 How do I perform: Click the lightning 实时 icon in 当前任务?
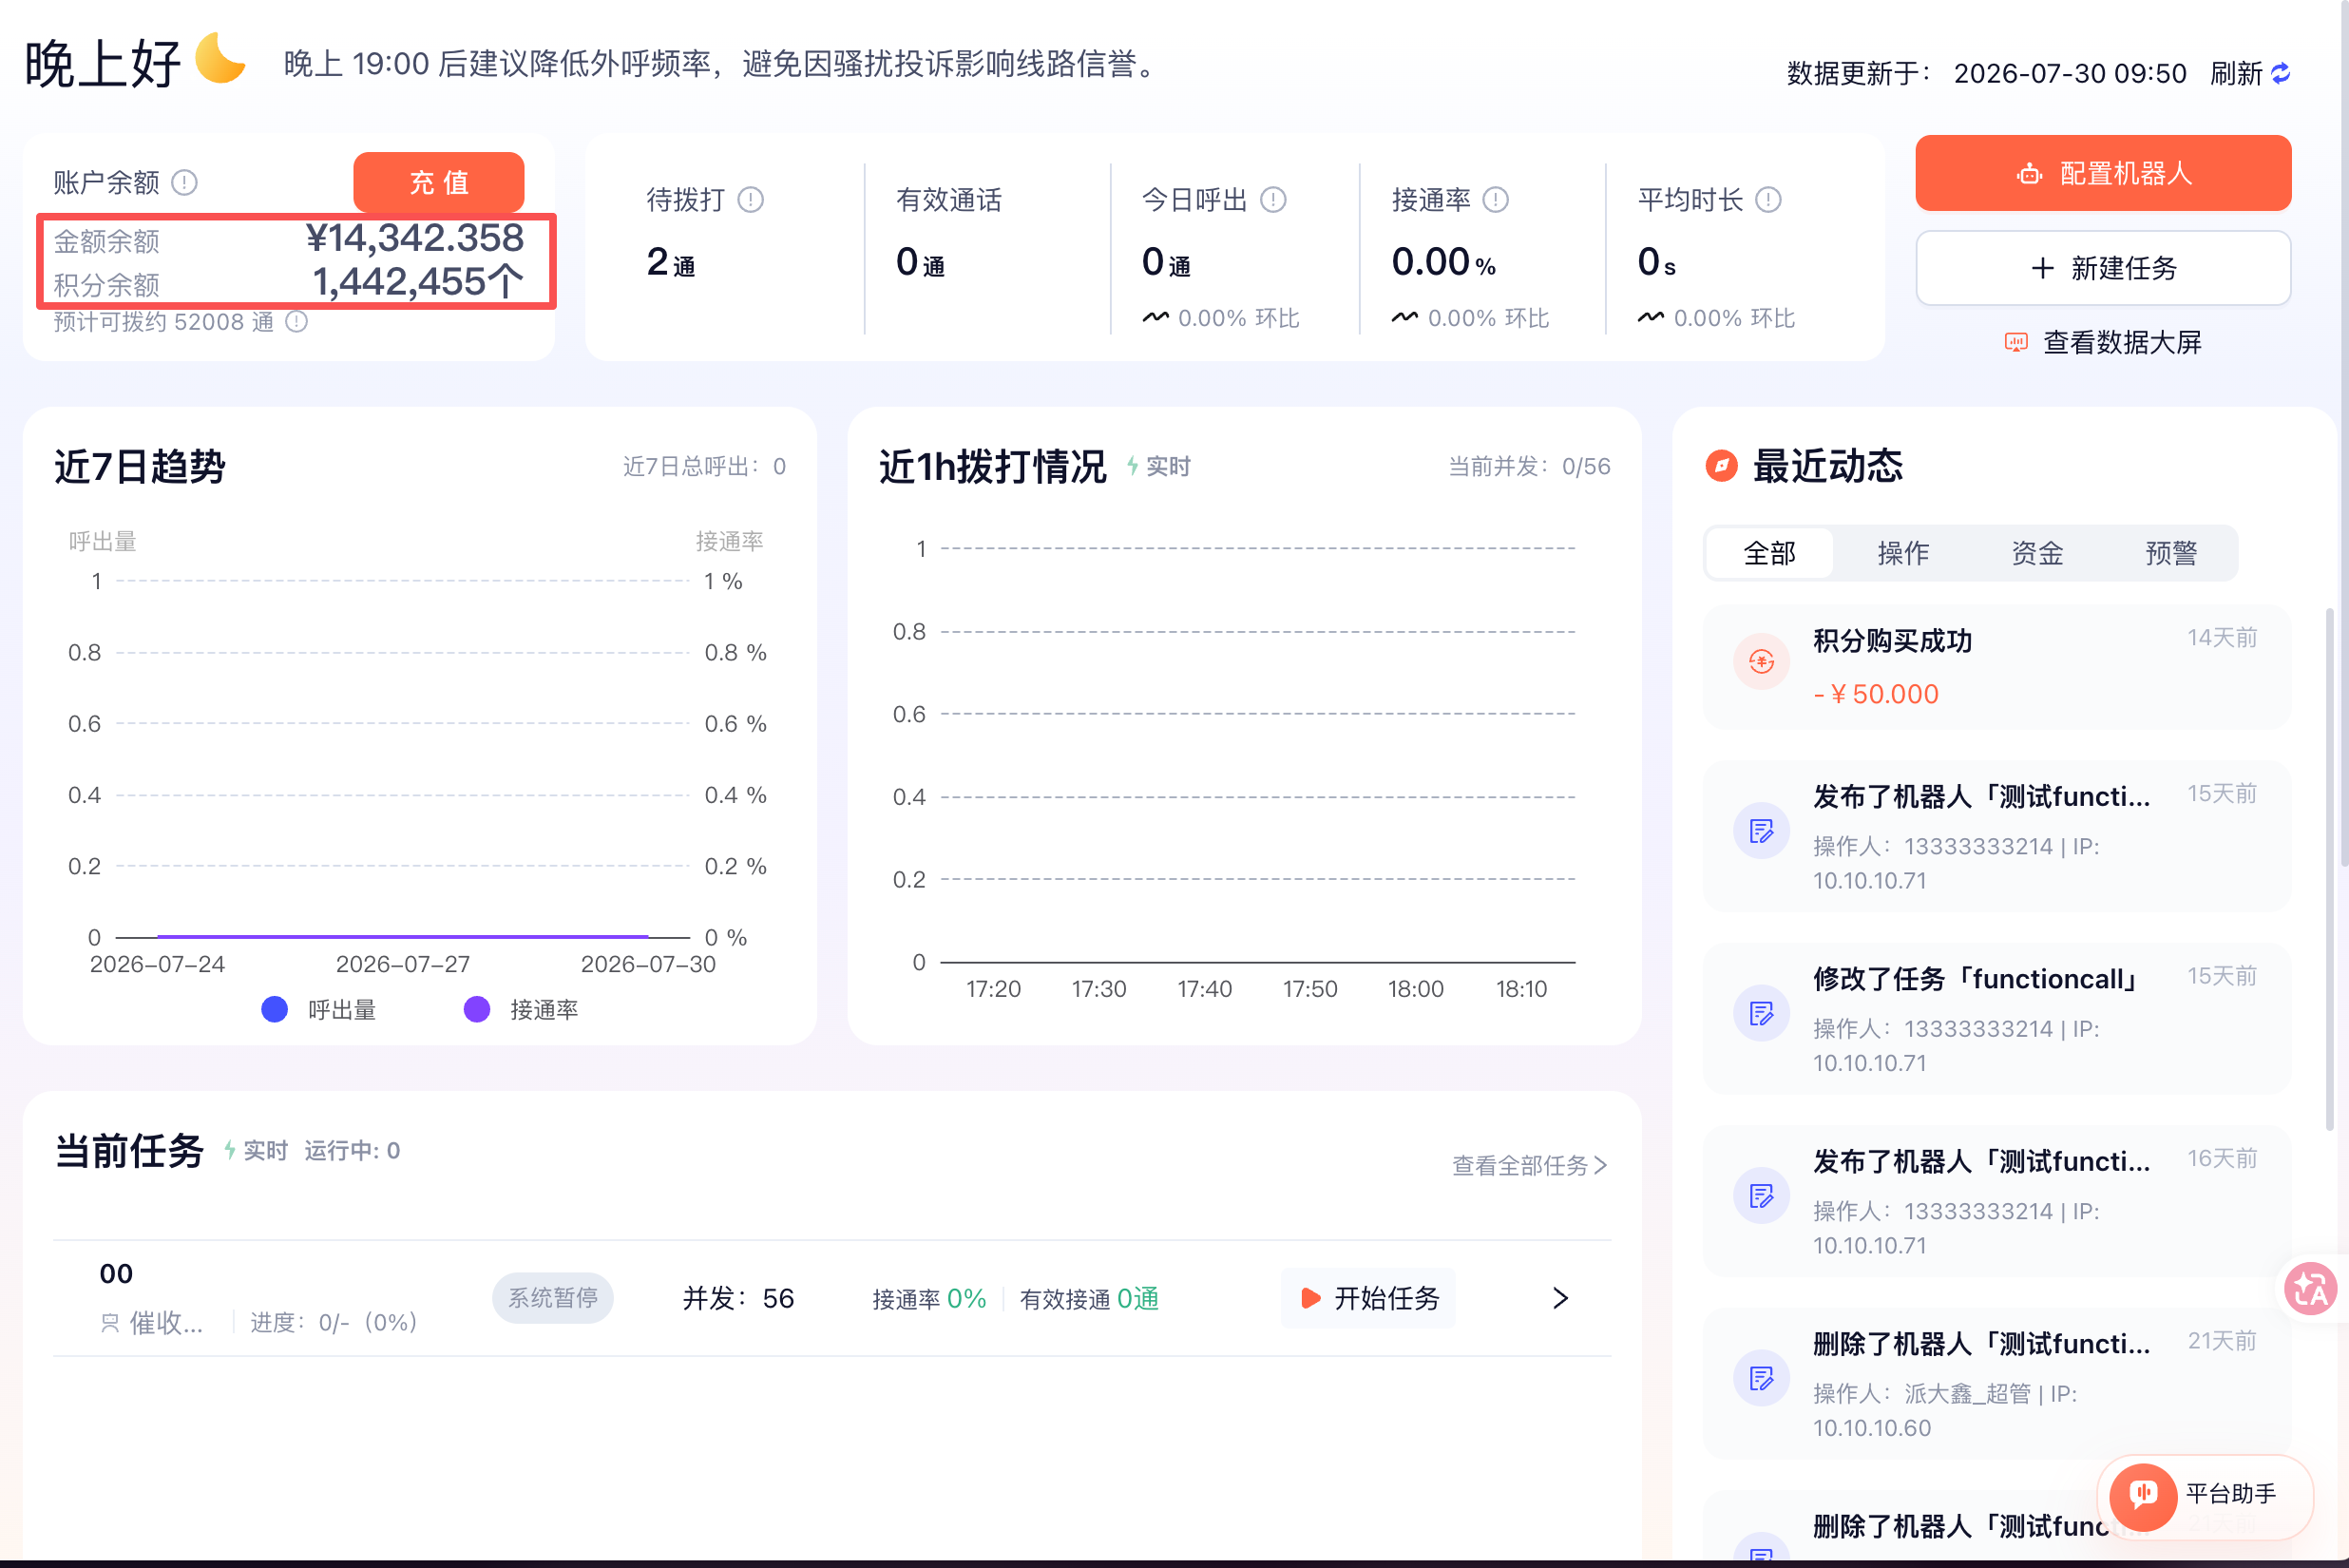coord(230,1150)
